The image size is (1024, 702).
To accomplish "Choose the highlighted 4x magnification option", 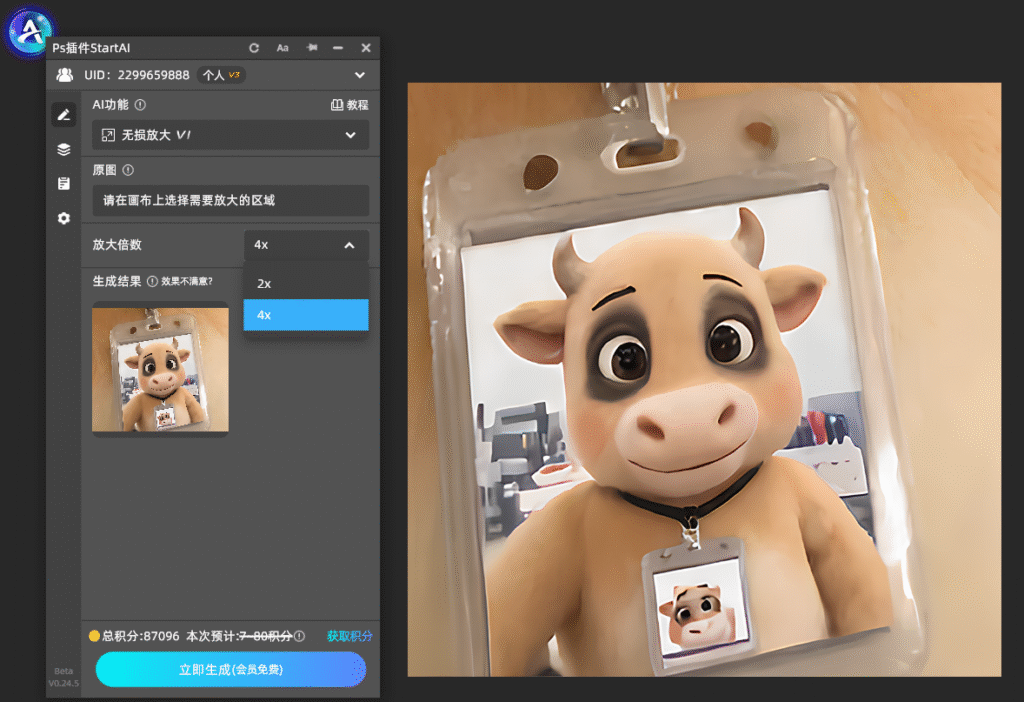I will pyautogui.click(x=306, y=315).
